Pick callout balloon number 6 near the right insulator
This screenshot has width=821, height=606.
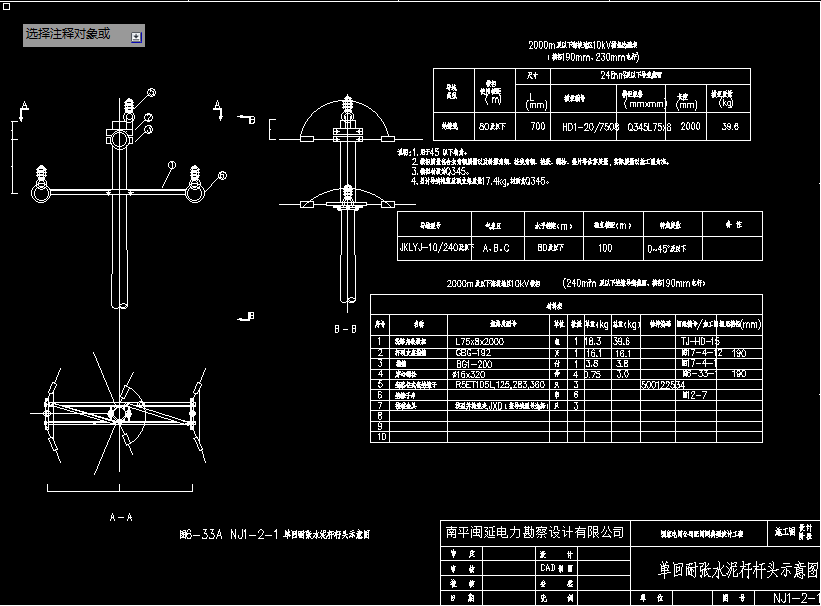point(222,175)
